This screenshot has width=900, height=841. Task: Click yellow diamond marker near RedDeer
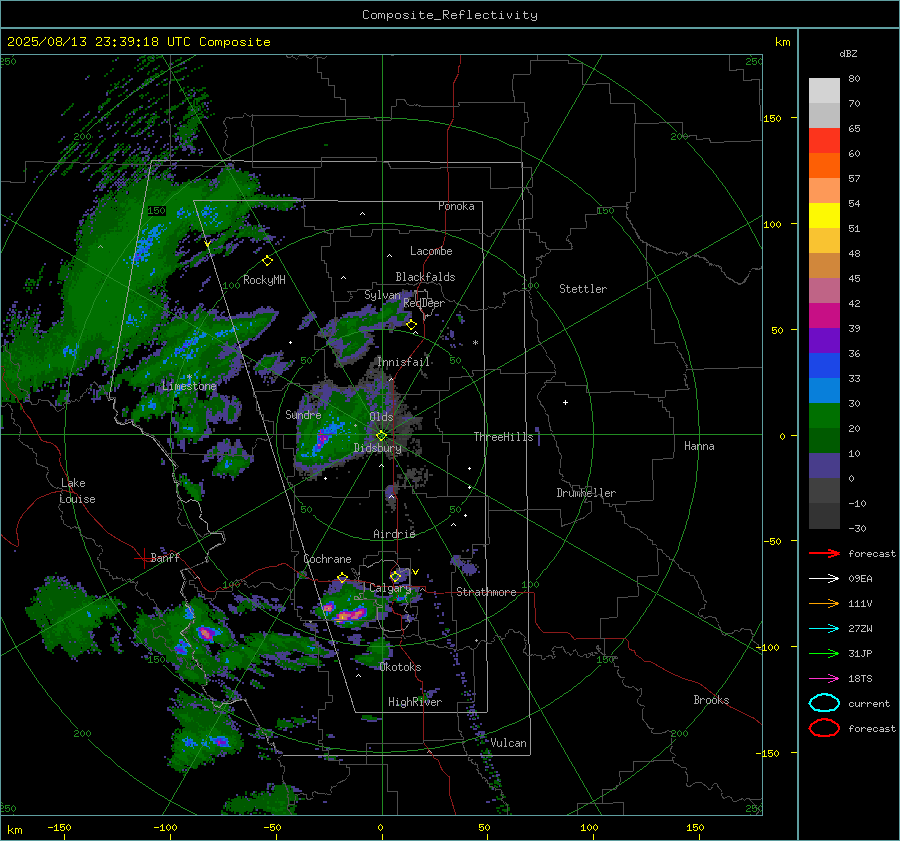point(411,325)
